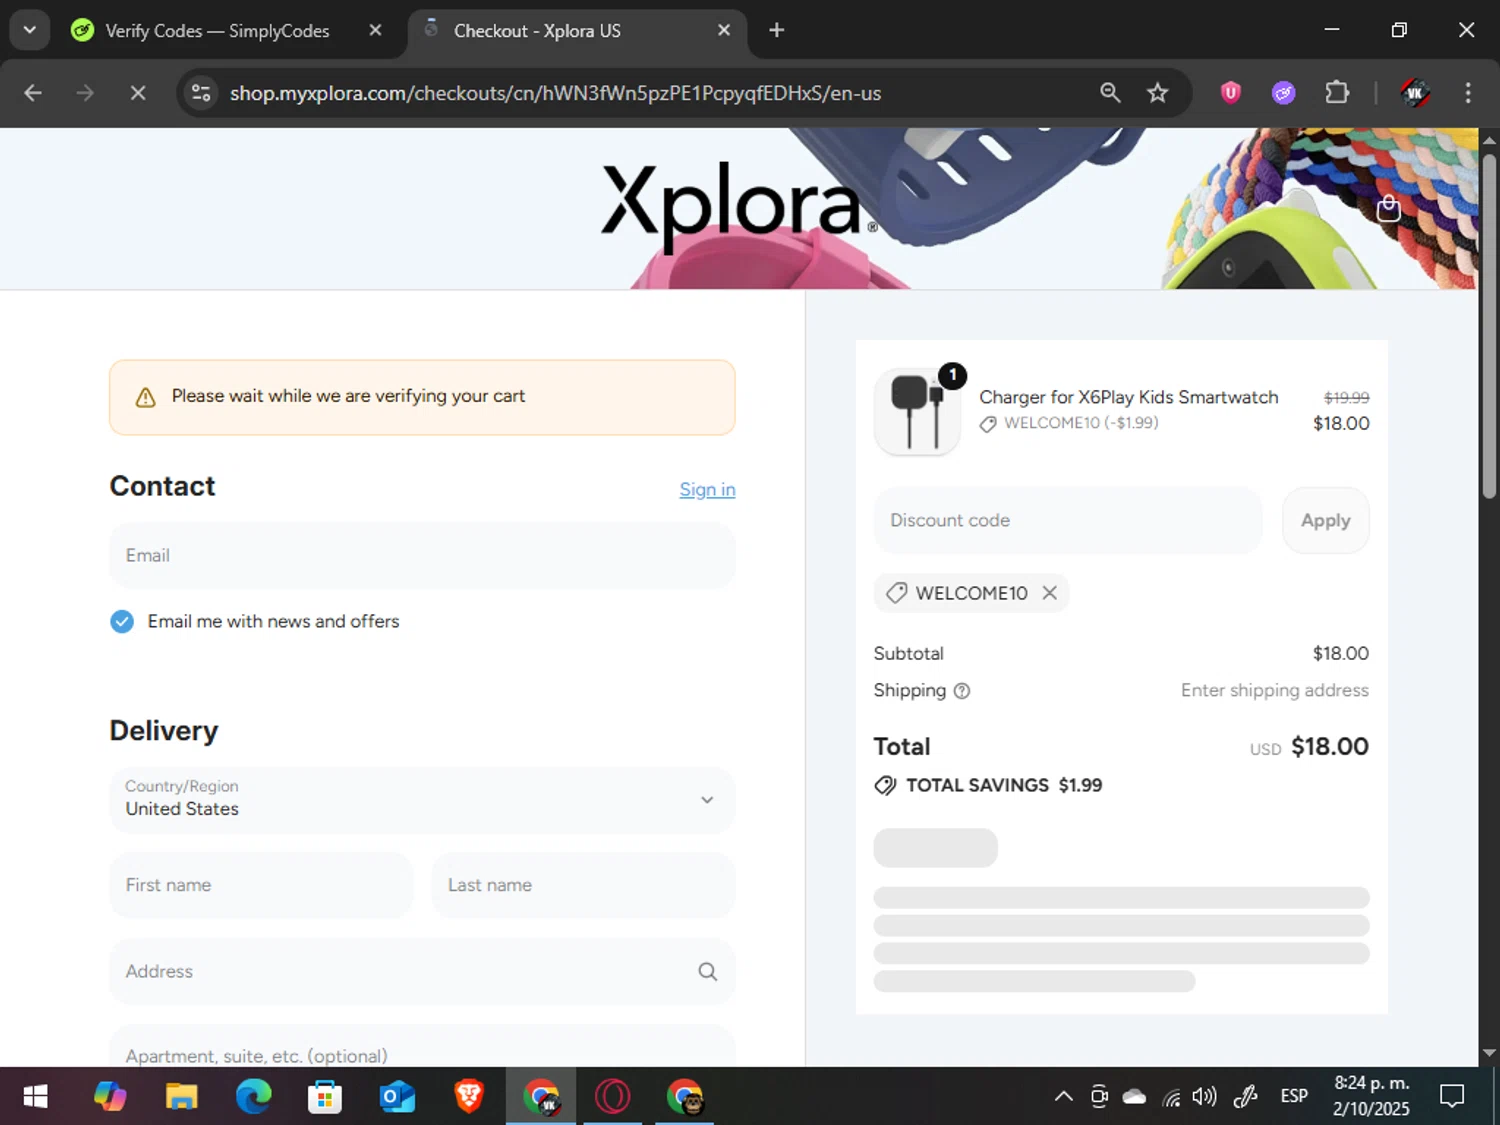Open Copilot from the taskbar
This screenshot has height=1125, width=1500.
point(110,1097)
